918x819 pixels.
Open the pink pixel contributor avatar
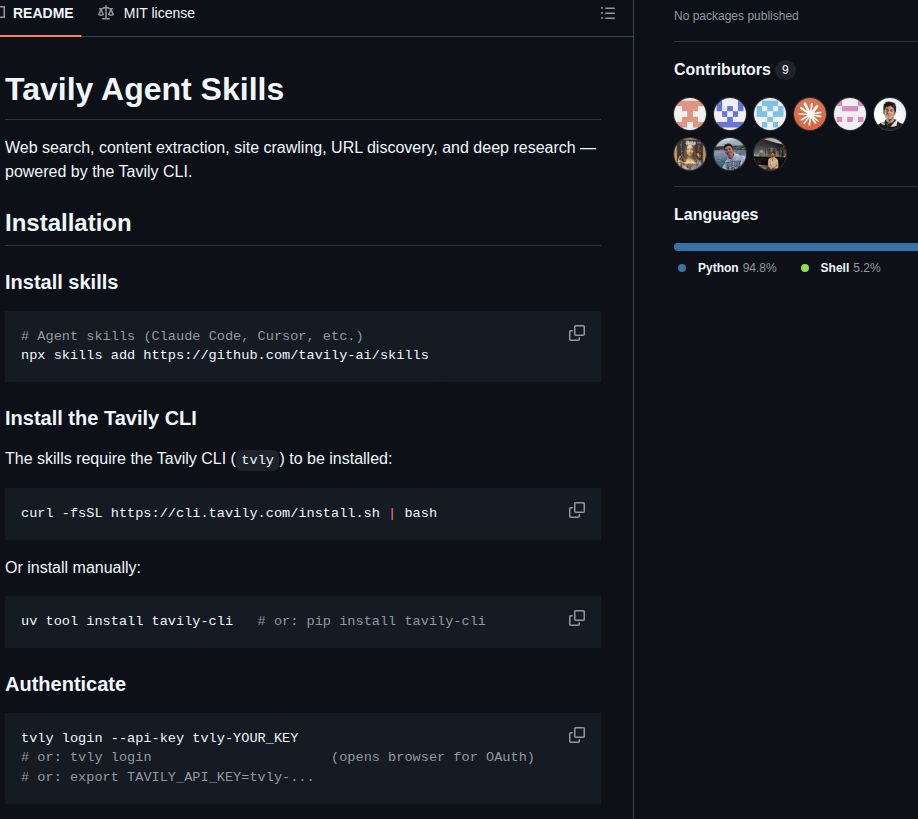[850, 114]
